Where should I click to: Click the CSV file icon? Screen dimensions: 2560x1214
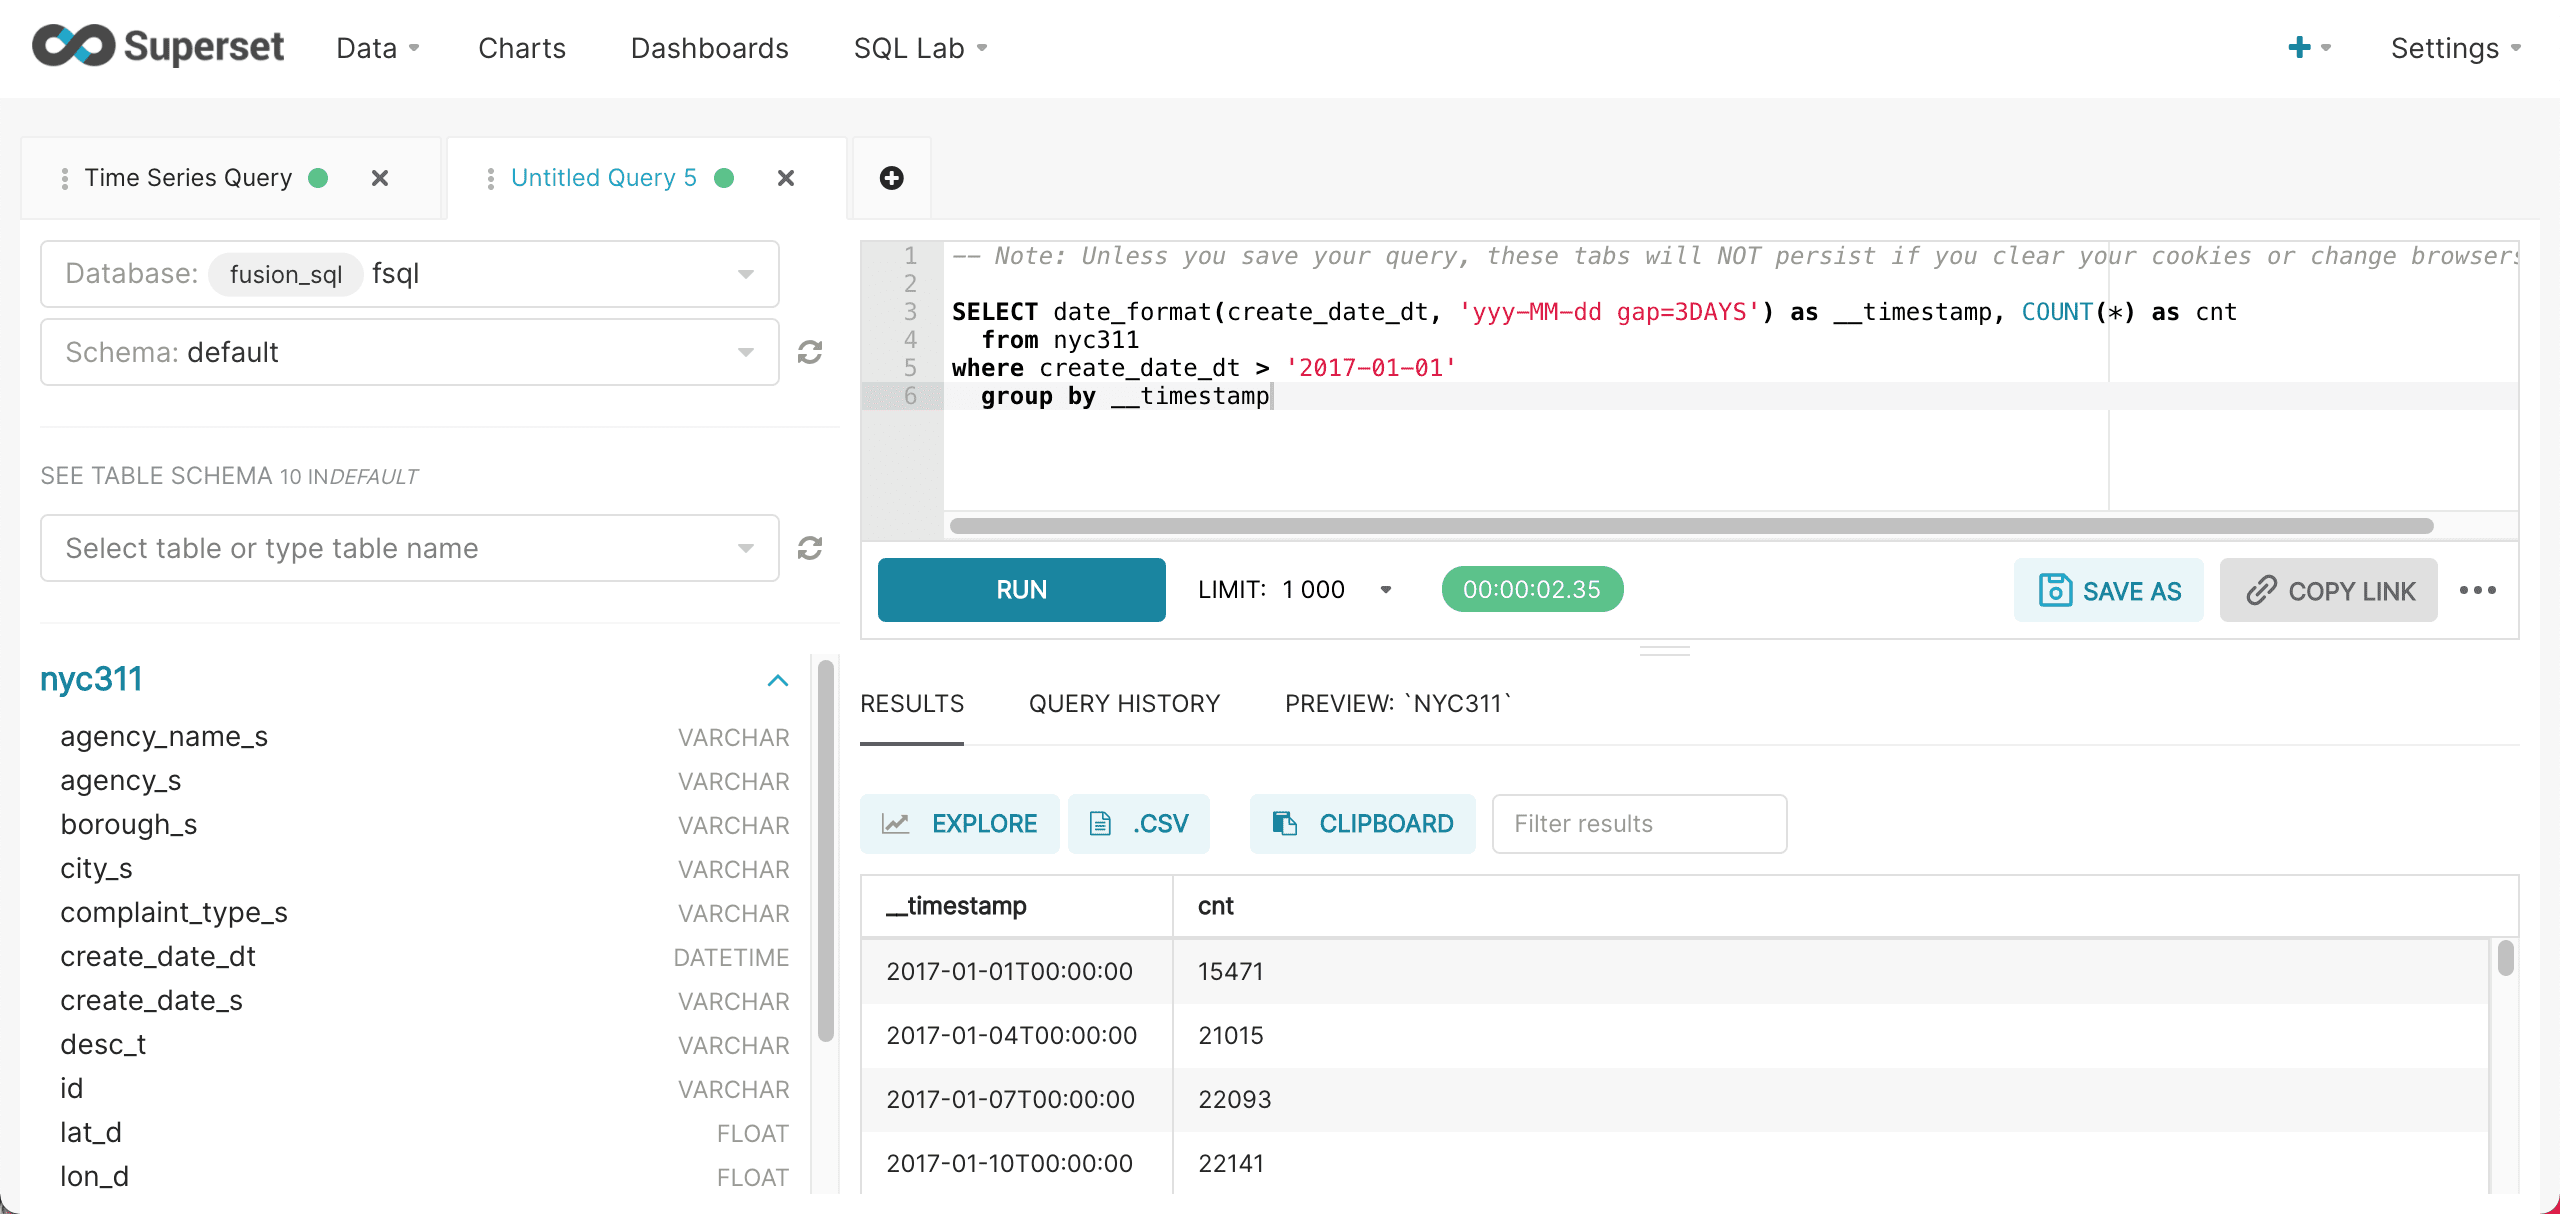point(1100,824)
